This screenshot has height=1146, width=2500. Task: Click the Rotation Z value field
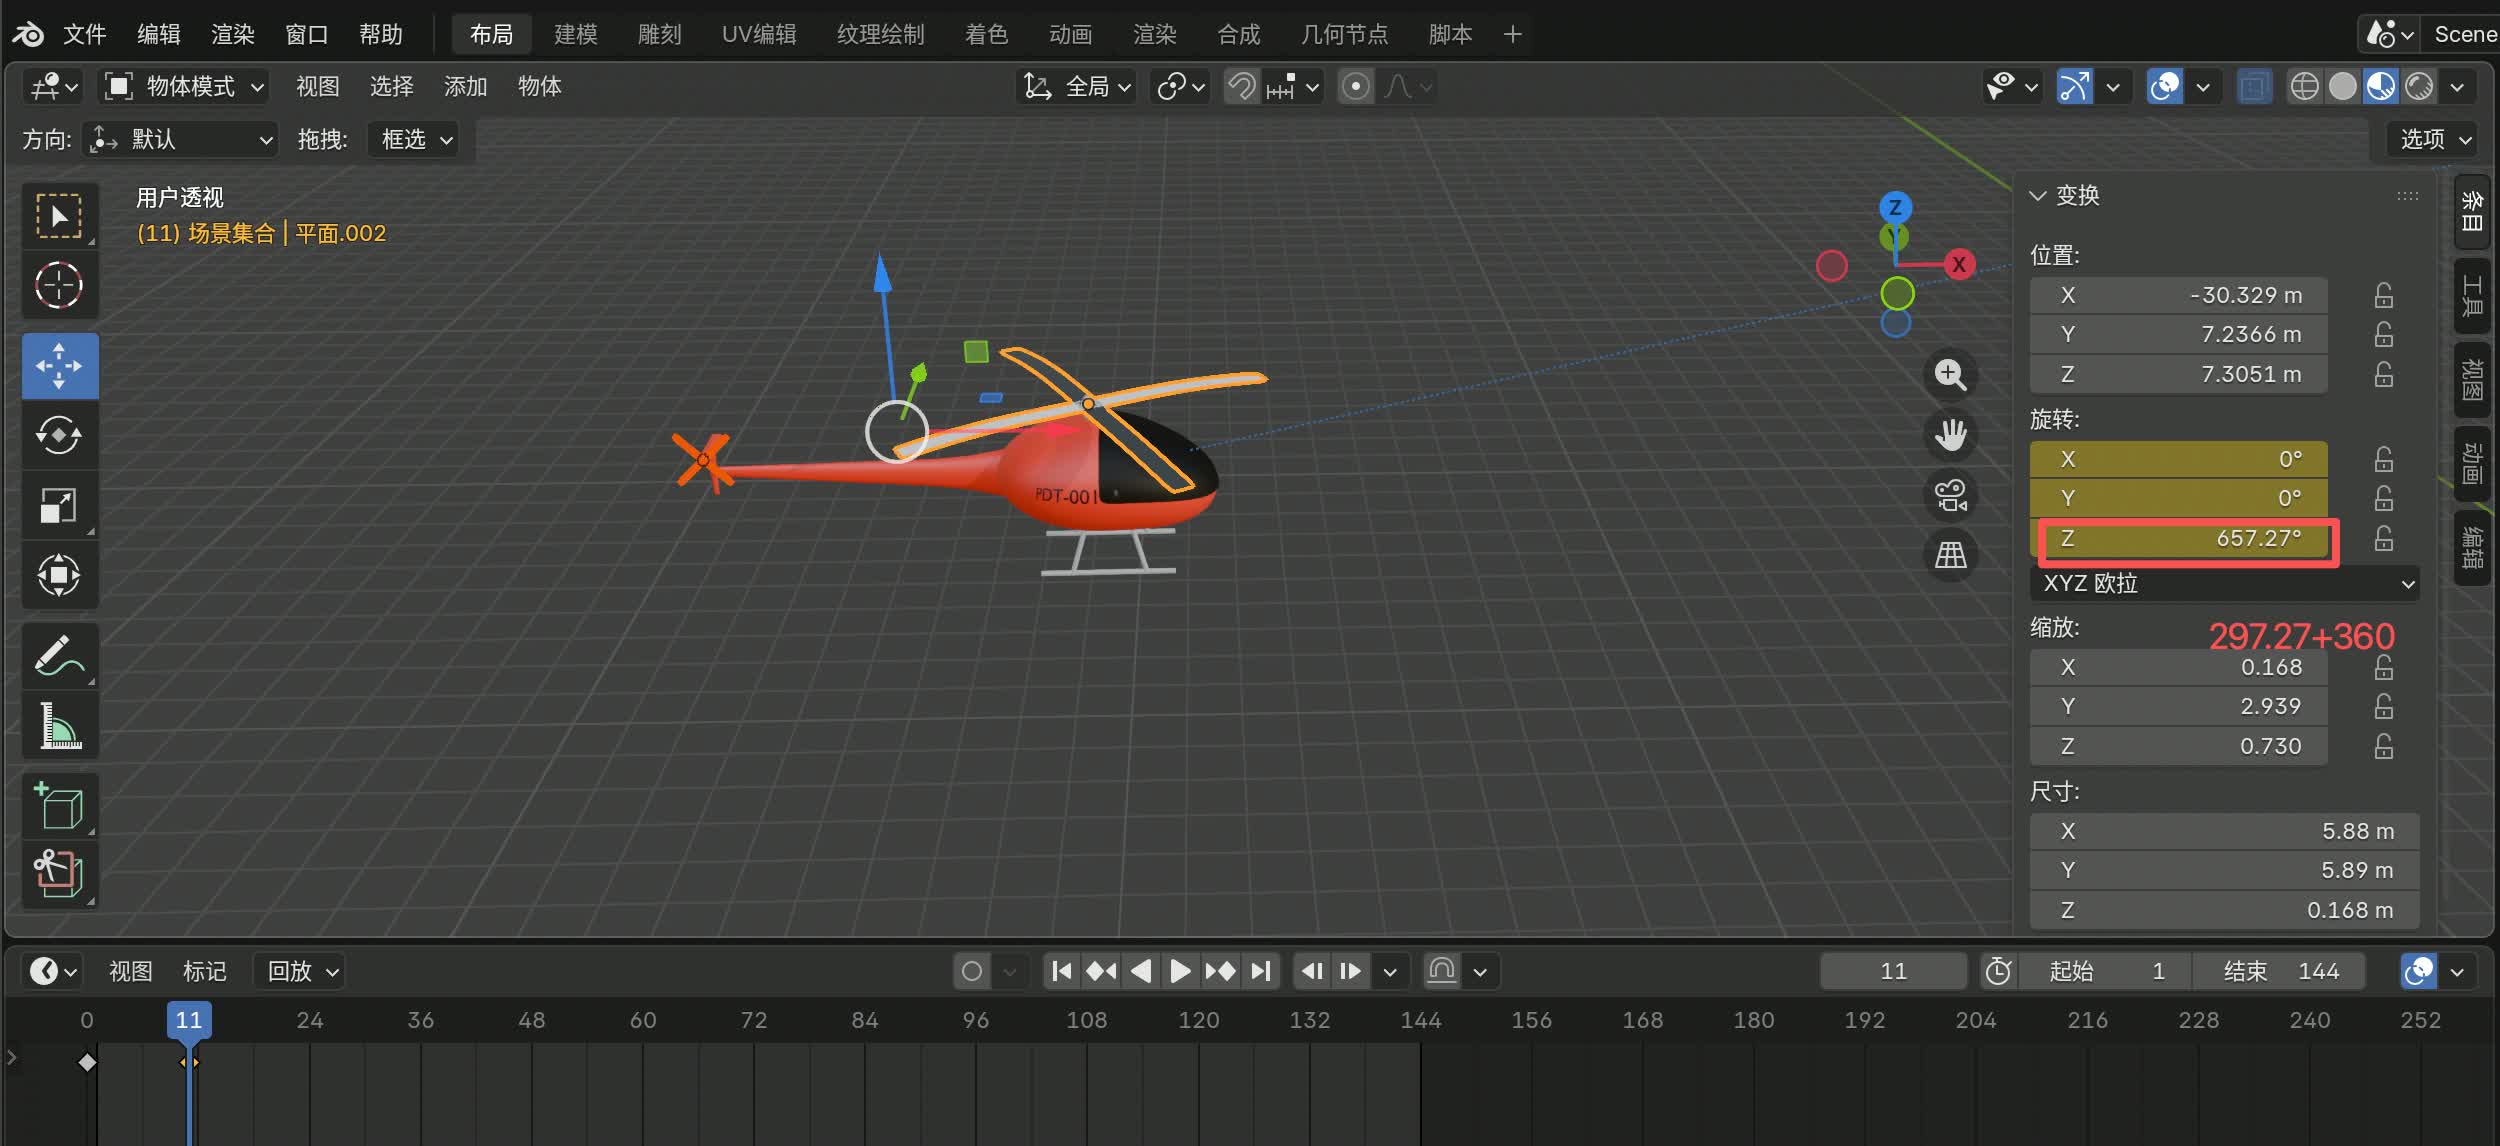tap(2180, 539)
